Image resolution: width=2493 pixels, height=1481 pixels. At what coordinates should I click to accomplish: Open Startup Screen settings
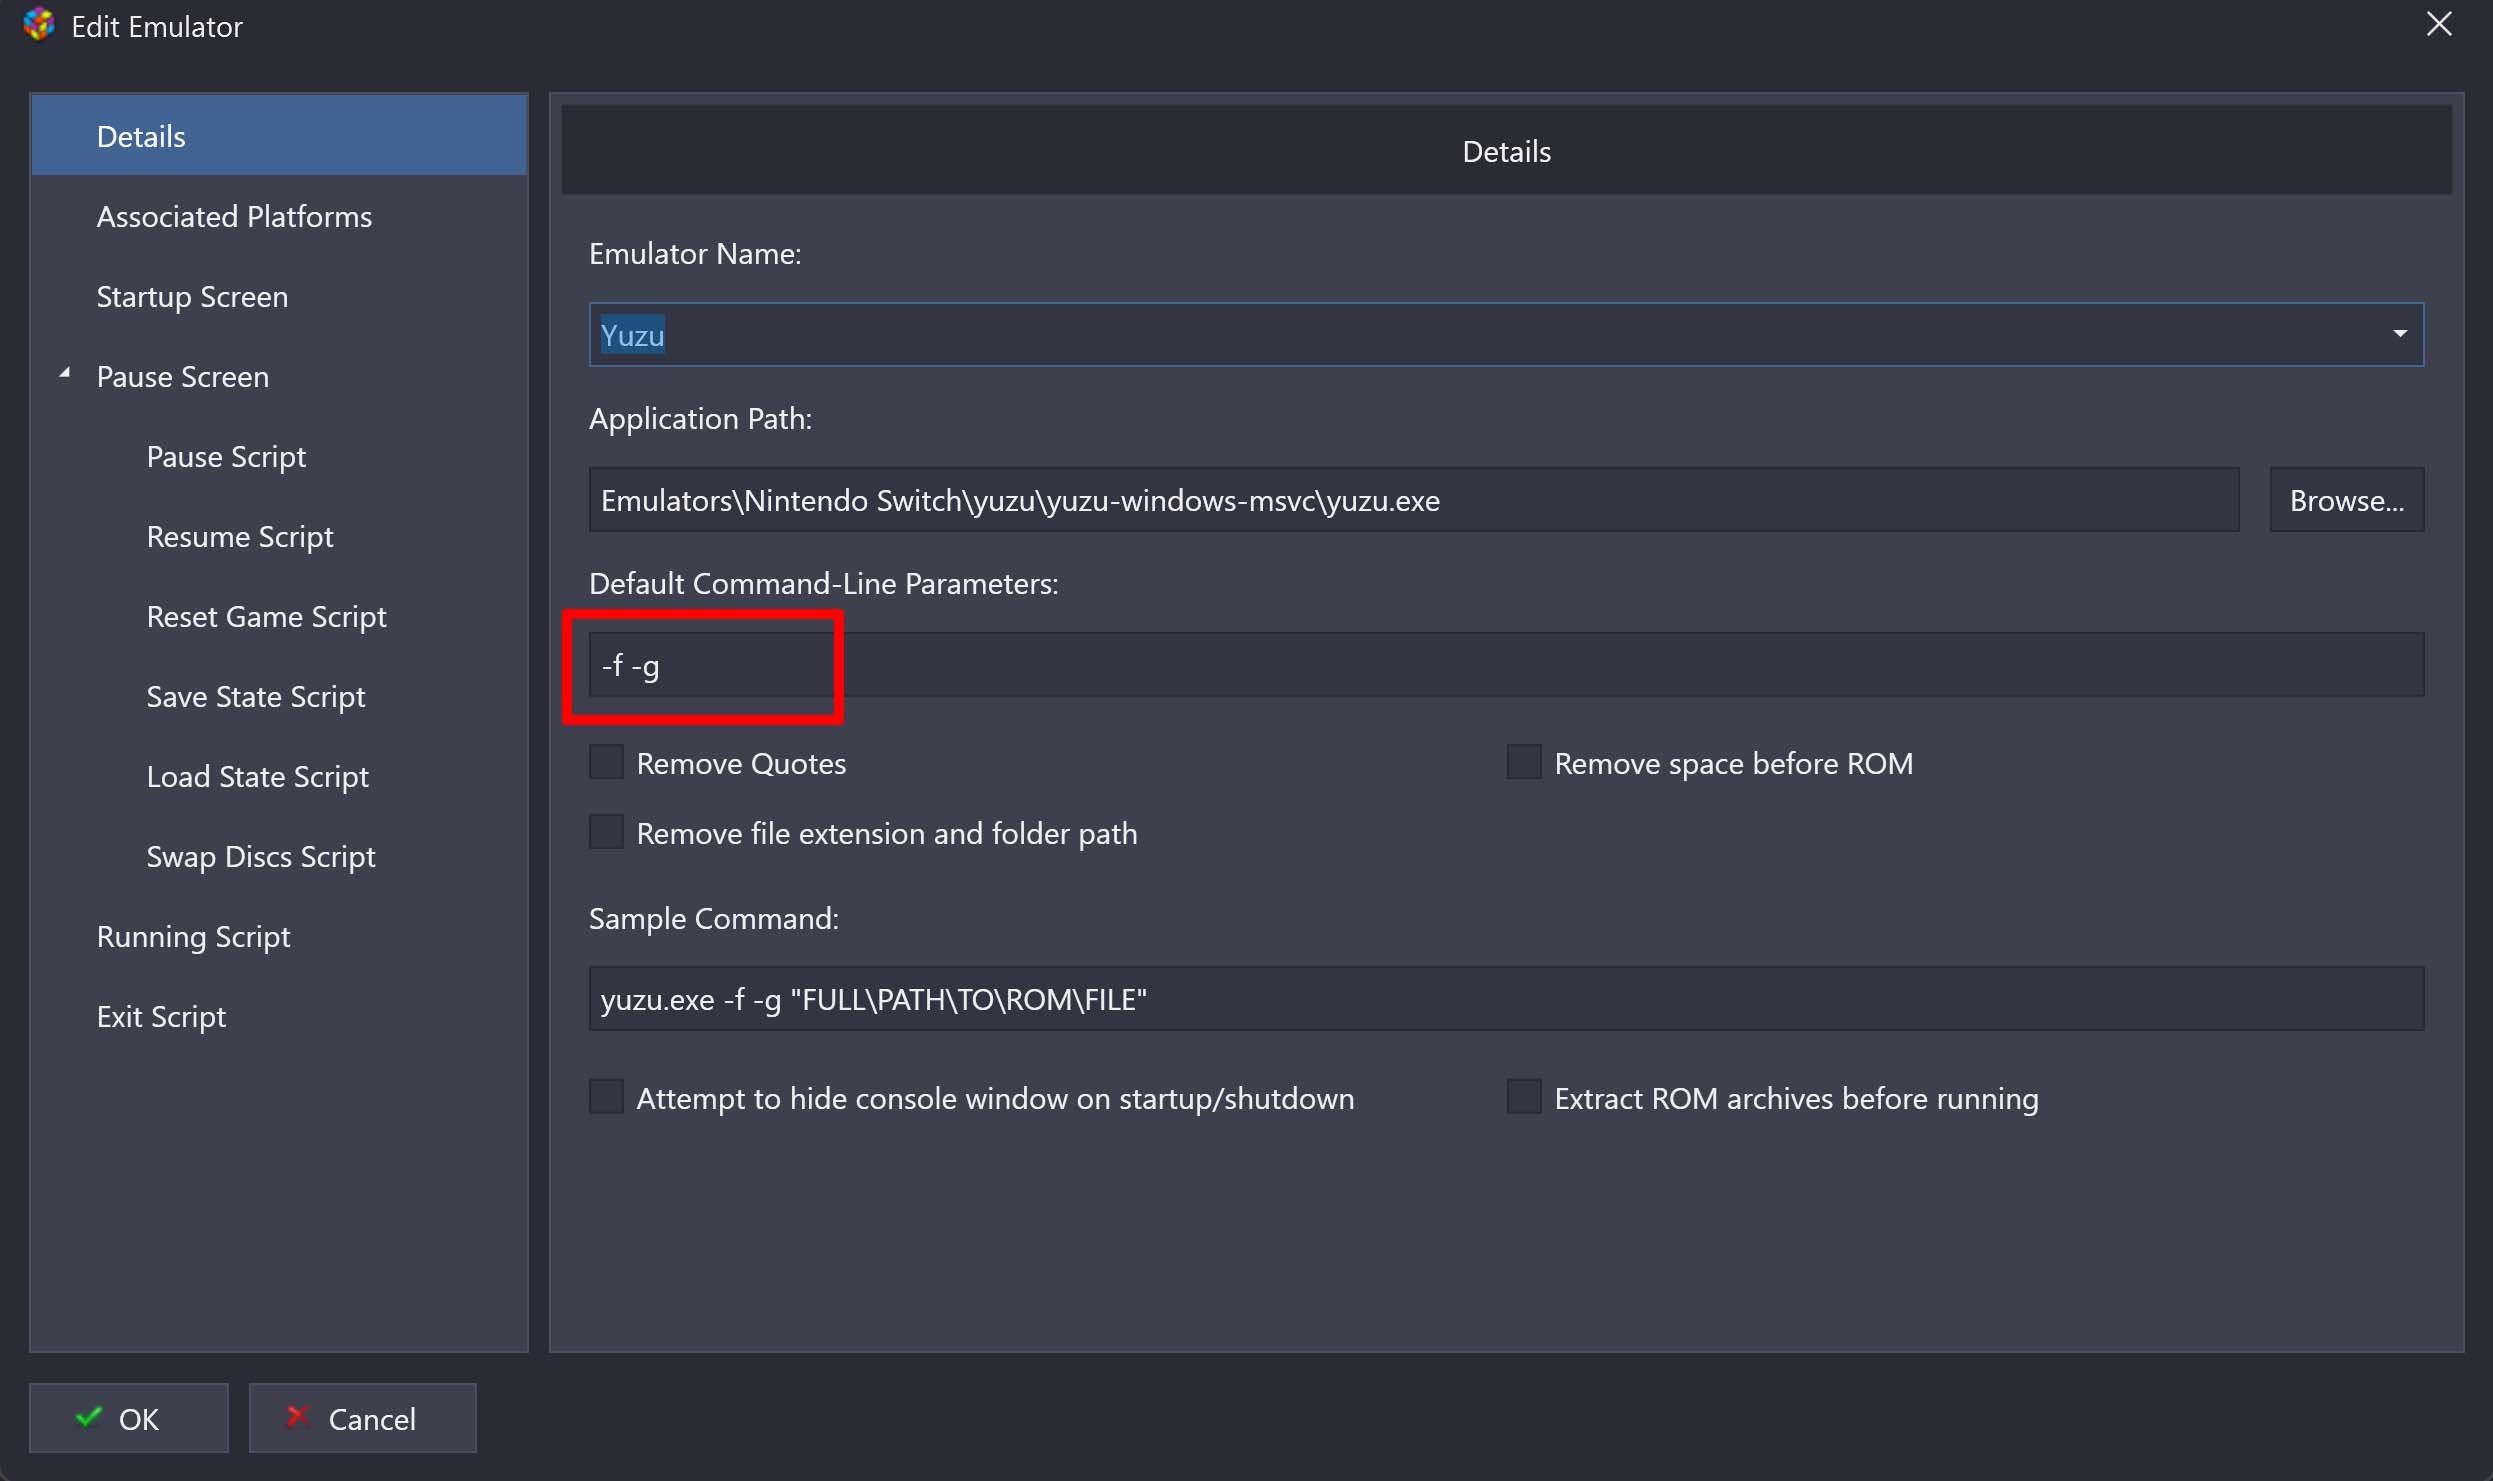click(192, 296)
